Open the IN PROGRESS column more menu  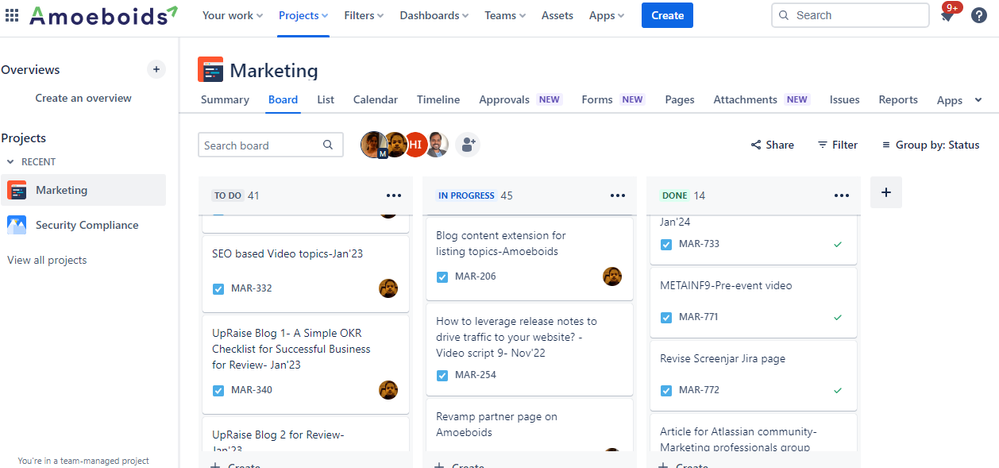[x=618, y=195]
